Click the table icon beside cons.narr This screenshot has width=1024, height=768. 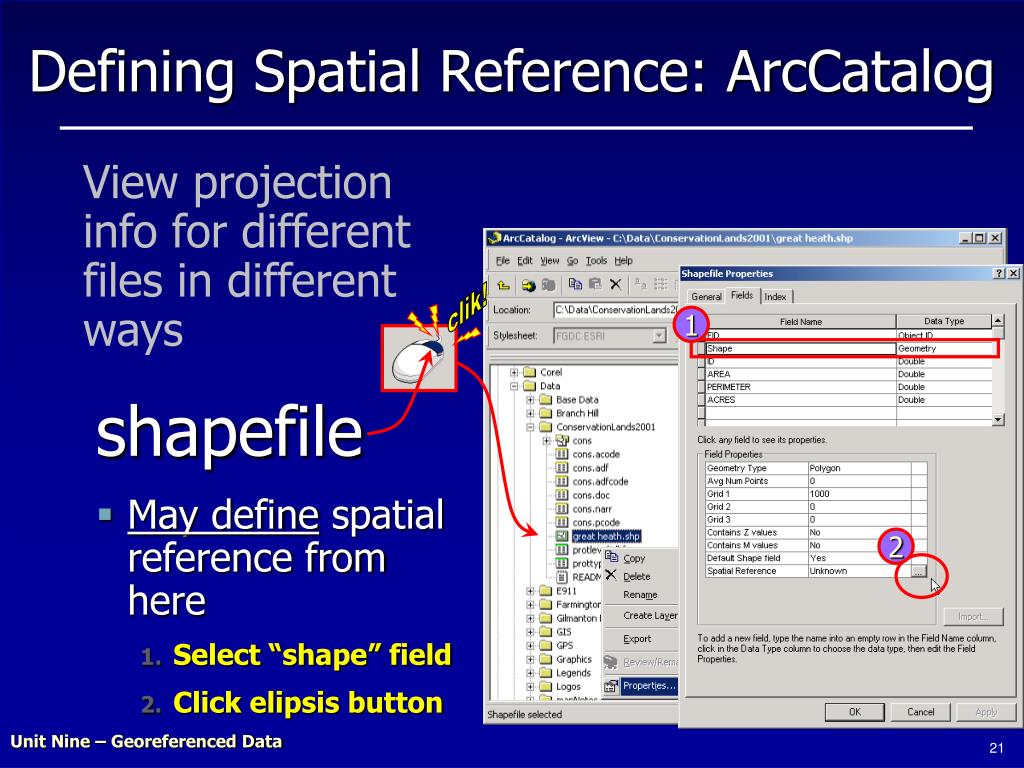(562, 509)
